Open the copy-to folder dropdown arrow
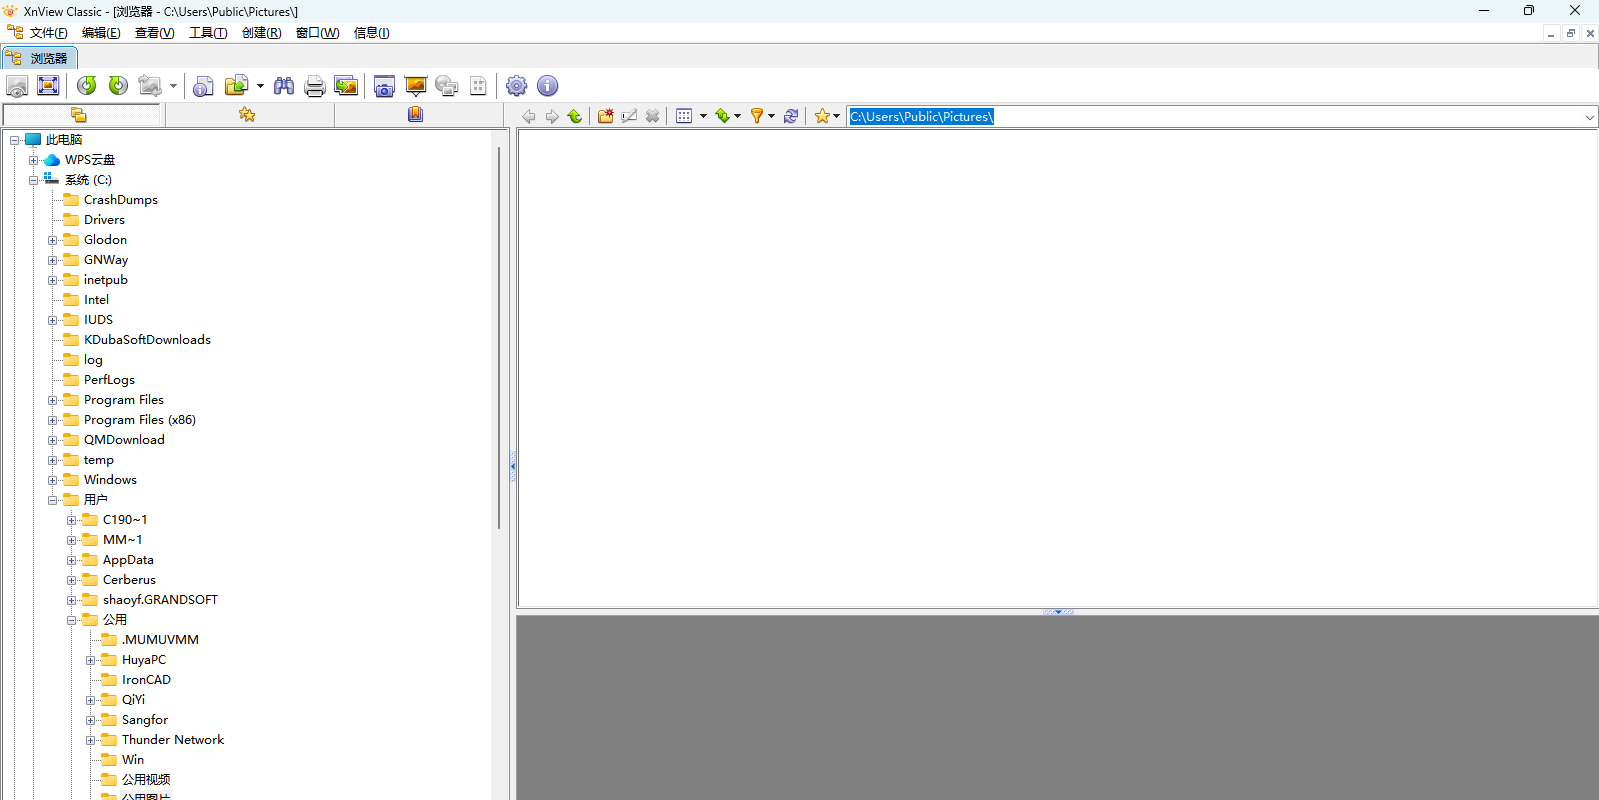 260,86
